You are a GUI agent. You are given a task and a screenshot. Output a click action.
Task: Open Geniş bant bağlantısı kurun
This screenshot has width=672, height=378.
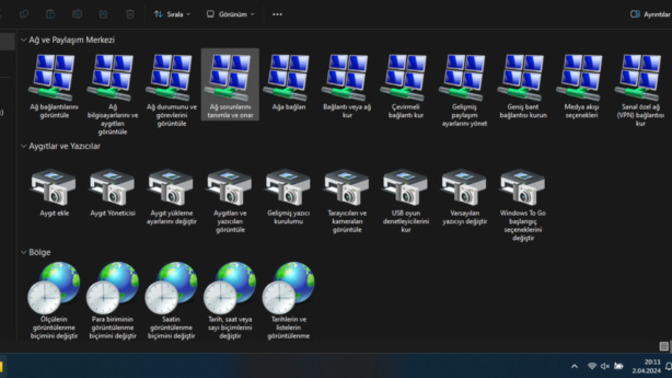pos(523,86)
